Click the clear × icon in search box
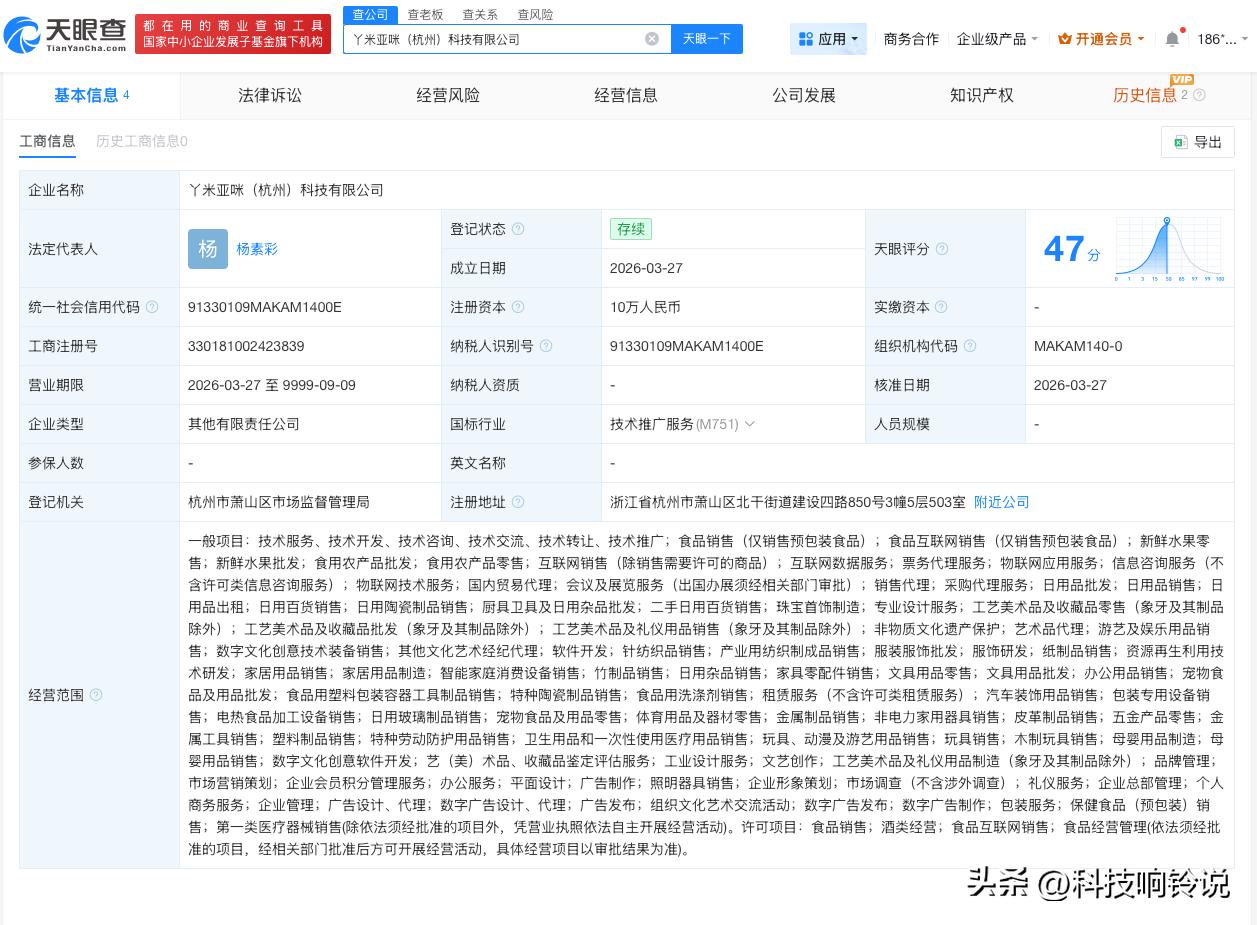 pos(652,38)
